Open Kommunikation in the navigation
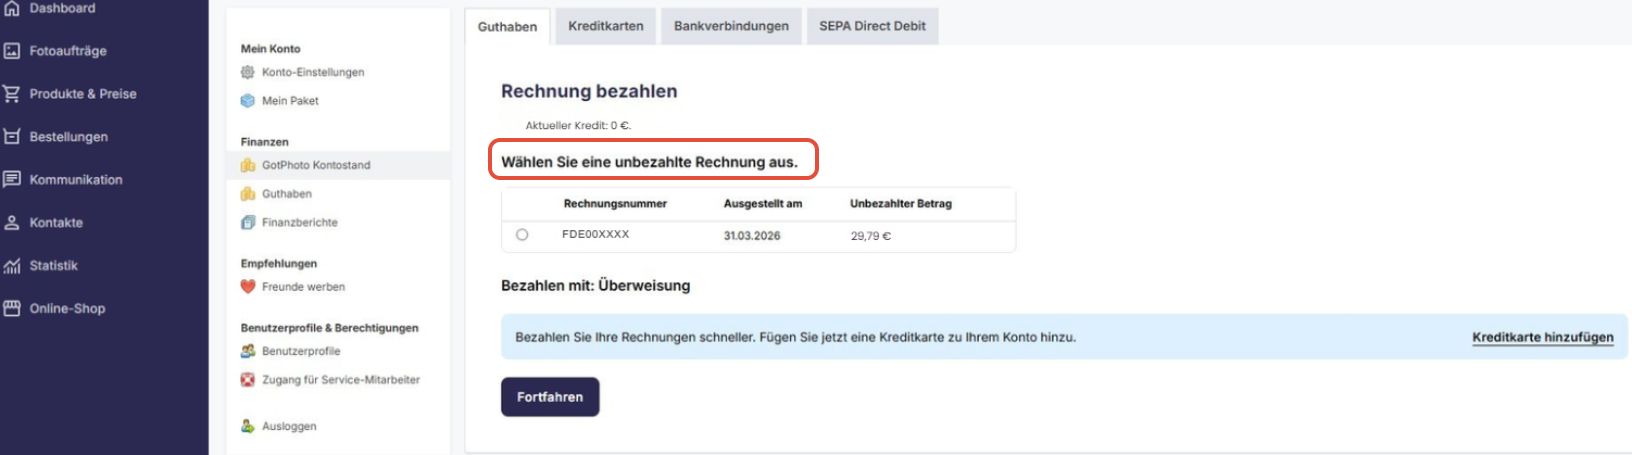 pyautogui.click(x=76, y=180)
